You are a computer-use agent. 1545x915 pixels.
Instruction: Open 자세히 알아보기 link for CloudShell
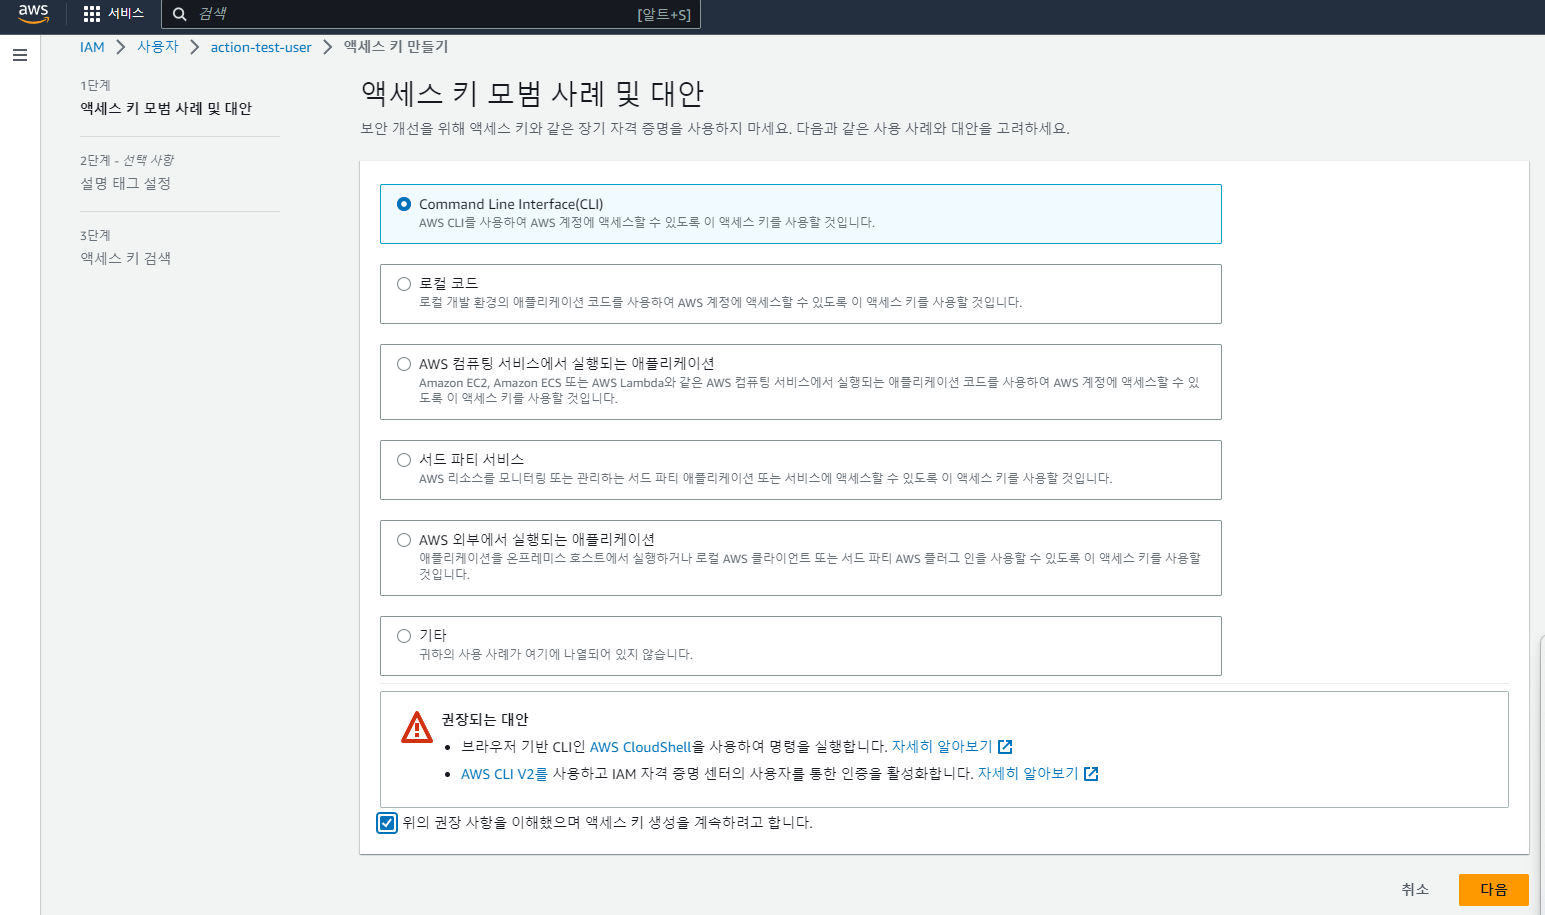(x=942, y=747)
